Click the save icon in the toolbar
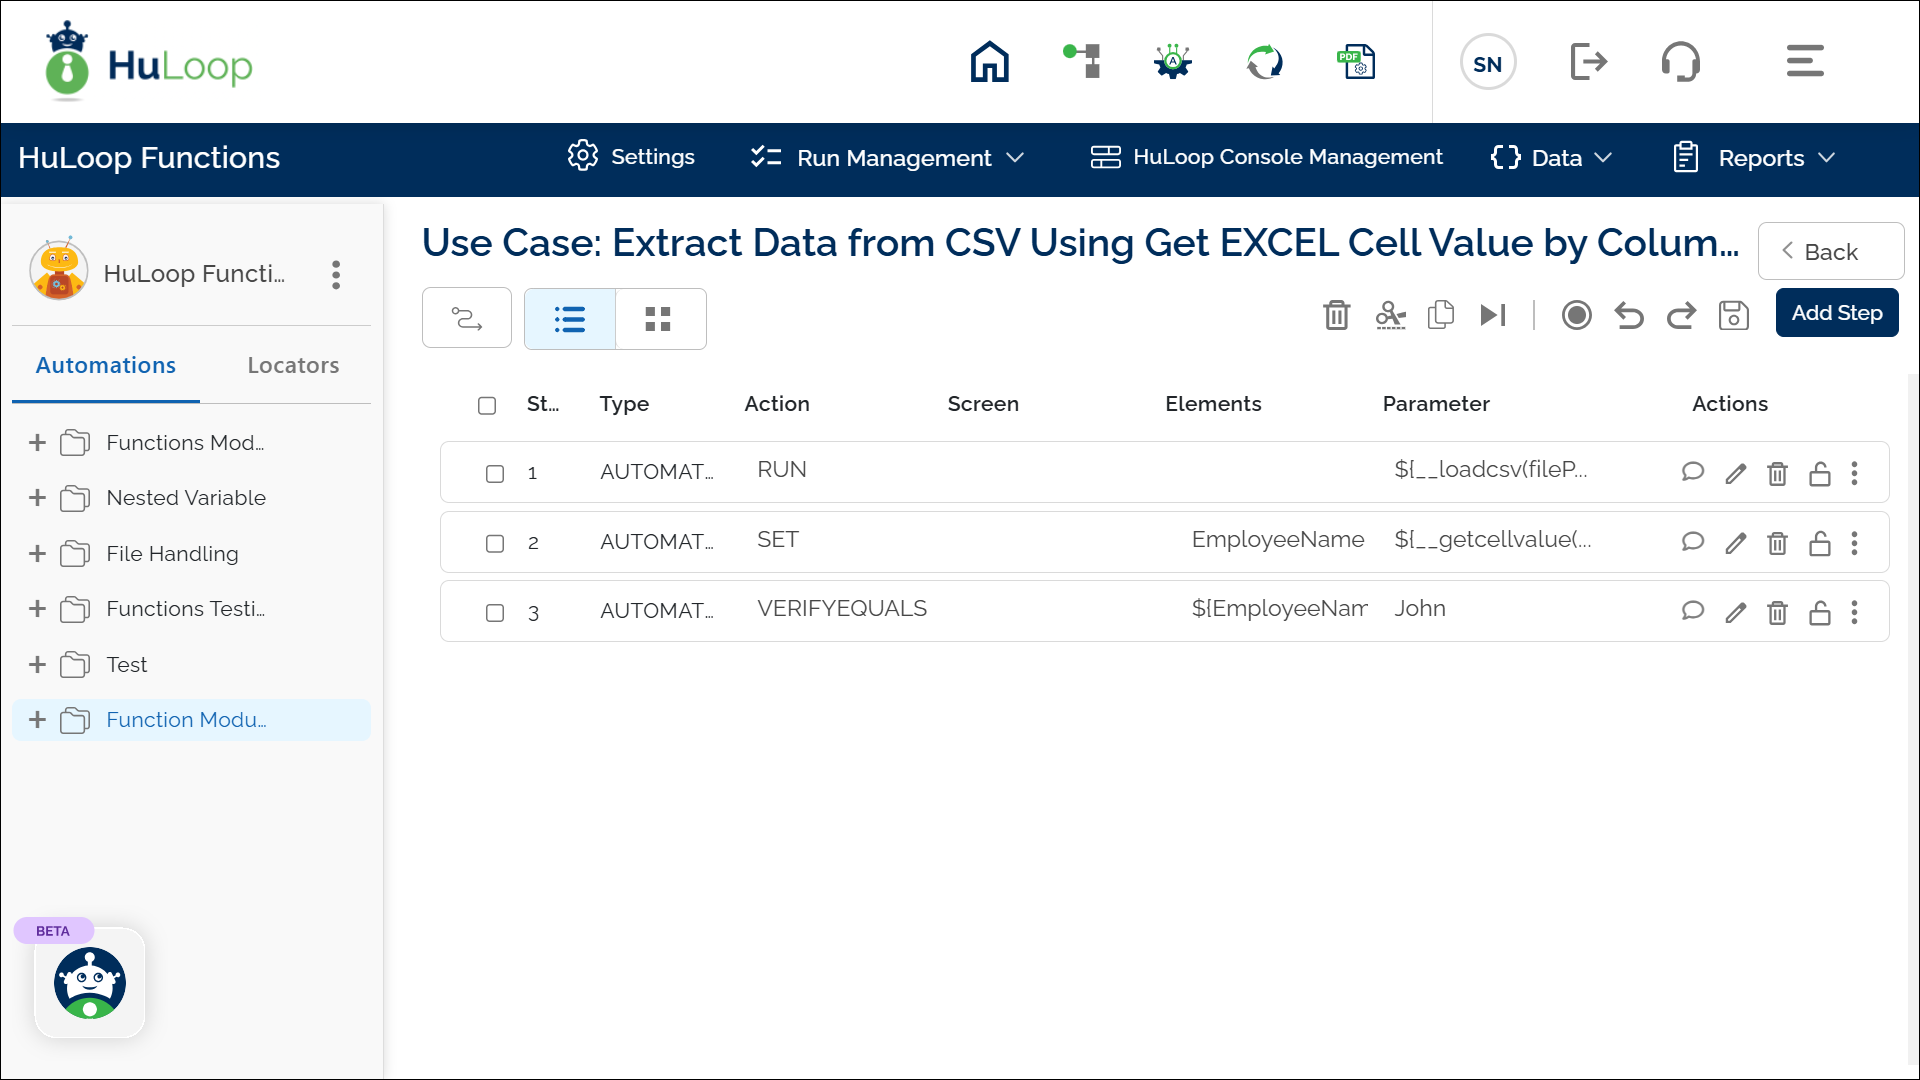 (1733, 315)
